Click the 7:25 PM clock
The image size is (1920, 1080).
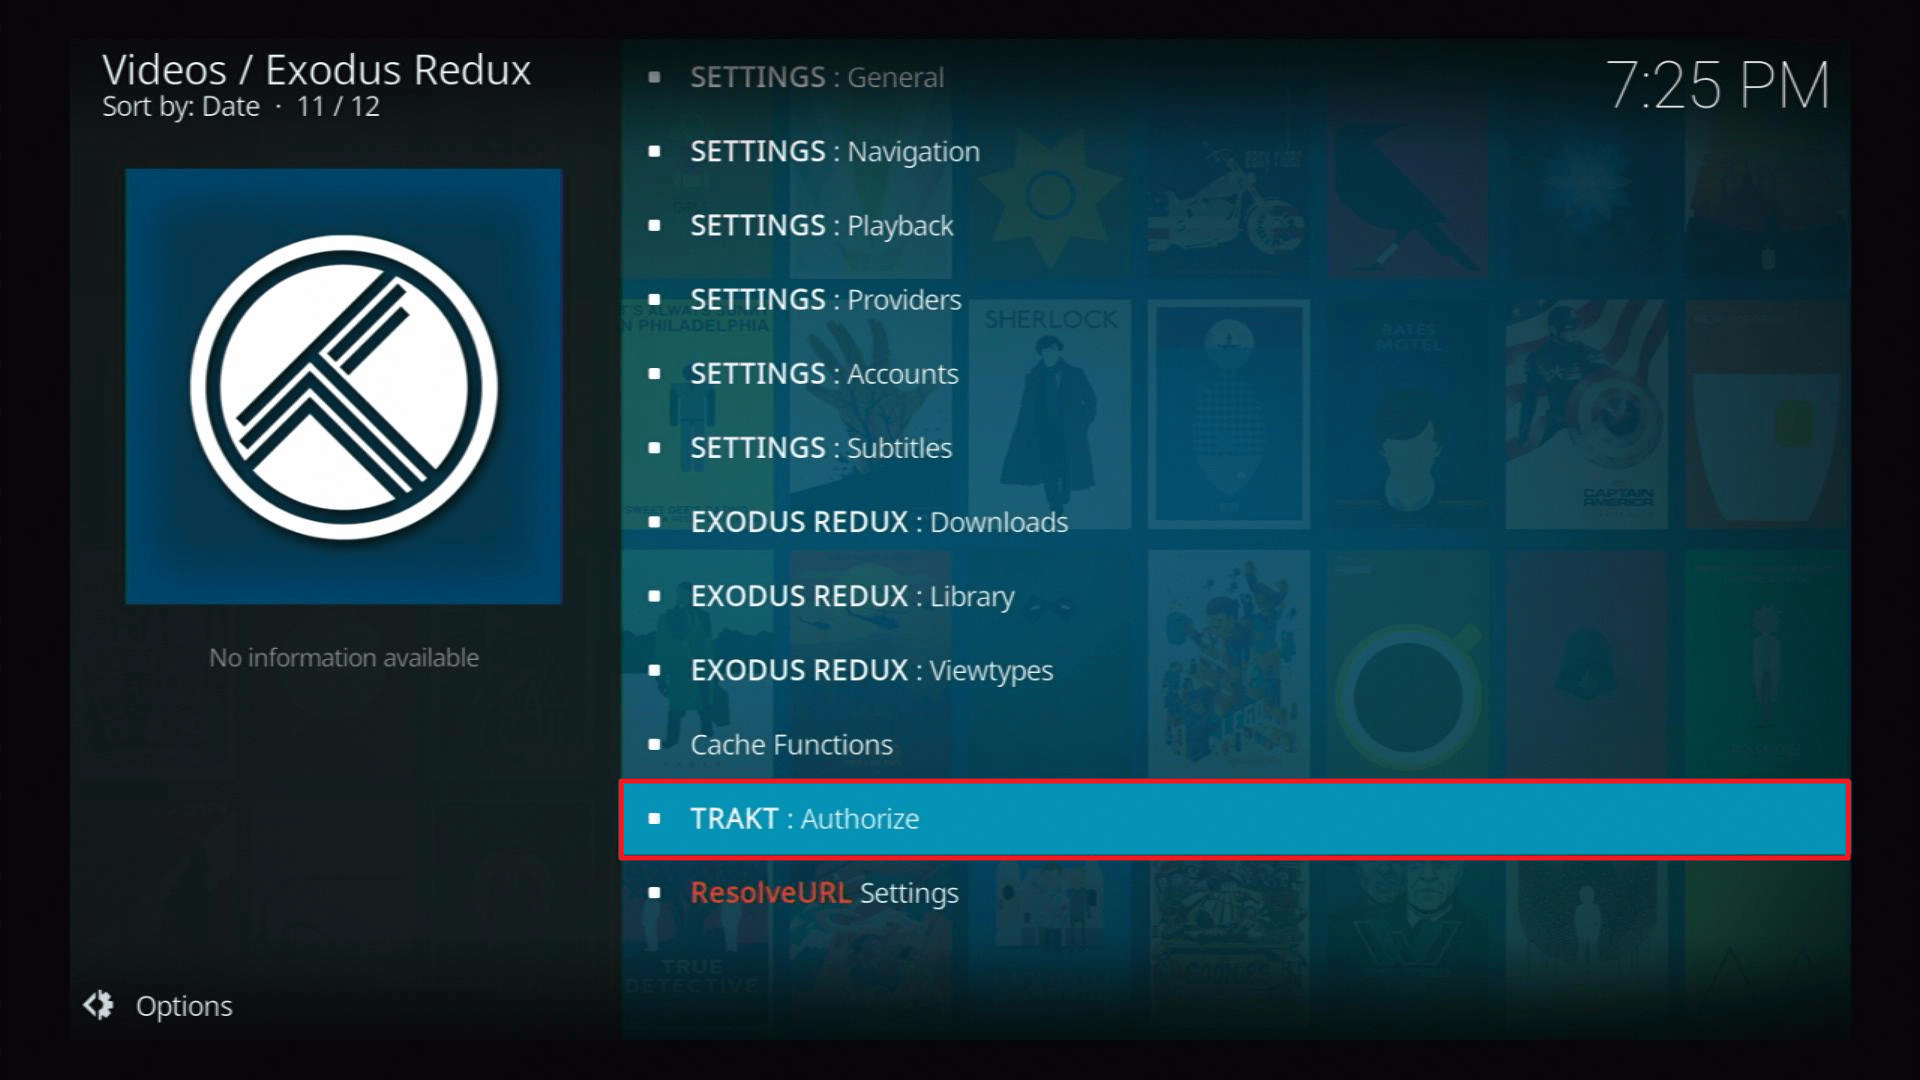(1717, 86)
